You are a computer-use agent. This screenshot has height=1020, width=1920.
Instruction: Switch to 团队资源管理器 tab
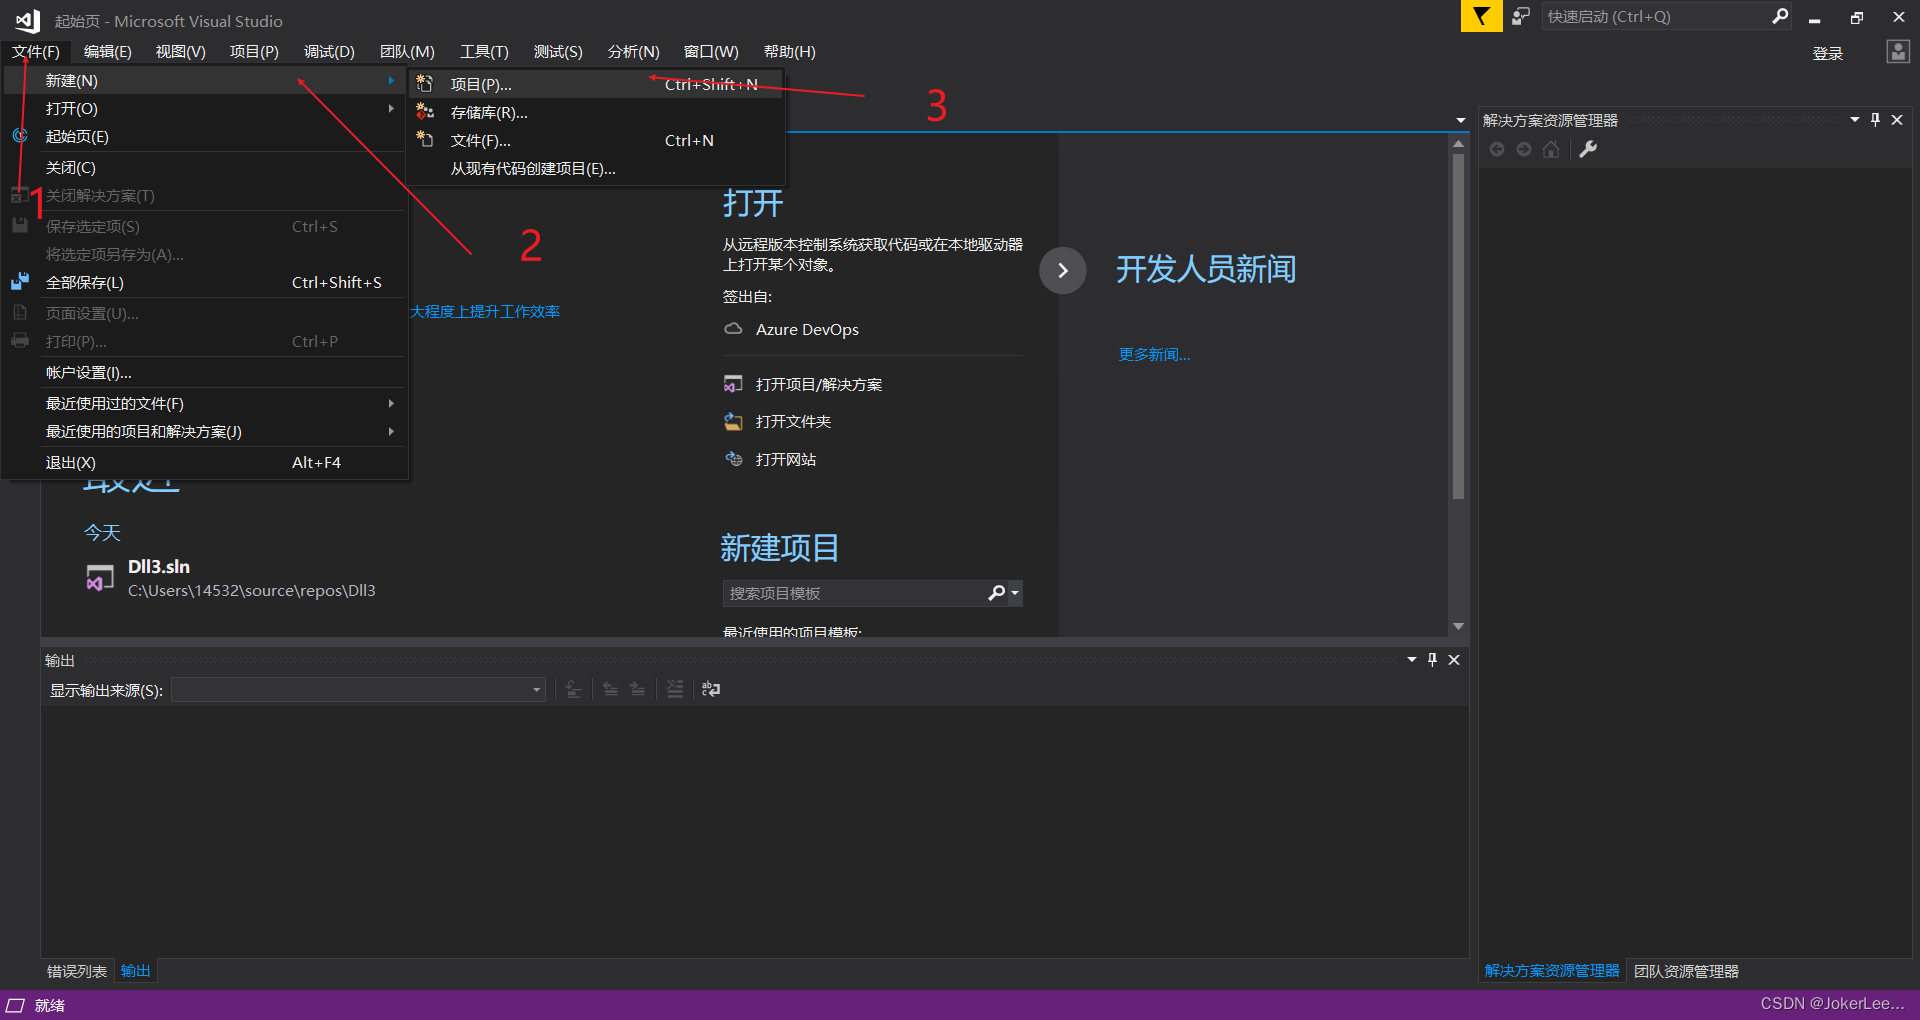tap(1686, 971)
